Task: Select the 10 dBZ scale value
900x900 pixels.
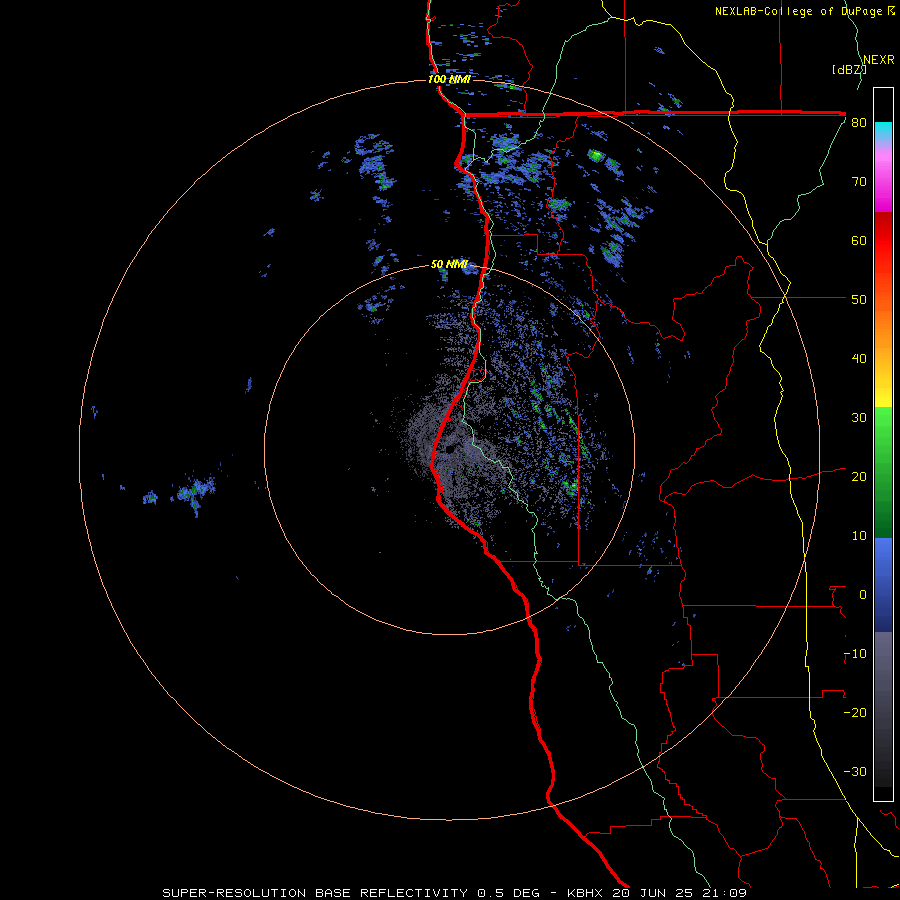Action: (x=859, y=536)
